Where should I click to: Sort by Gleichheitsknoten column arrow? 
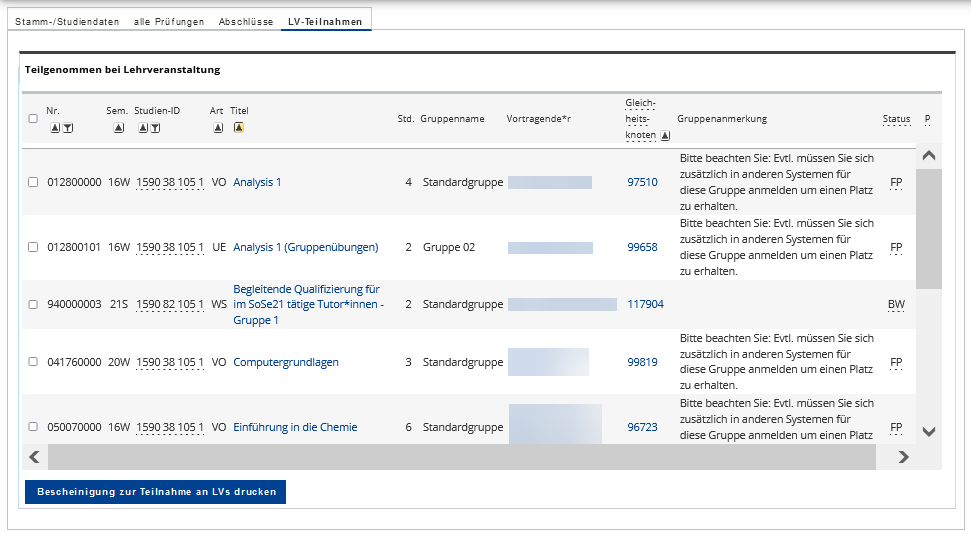[665, 135]
